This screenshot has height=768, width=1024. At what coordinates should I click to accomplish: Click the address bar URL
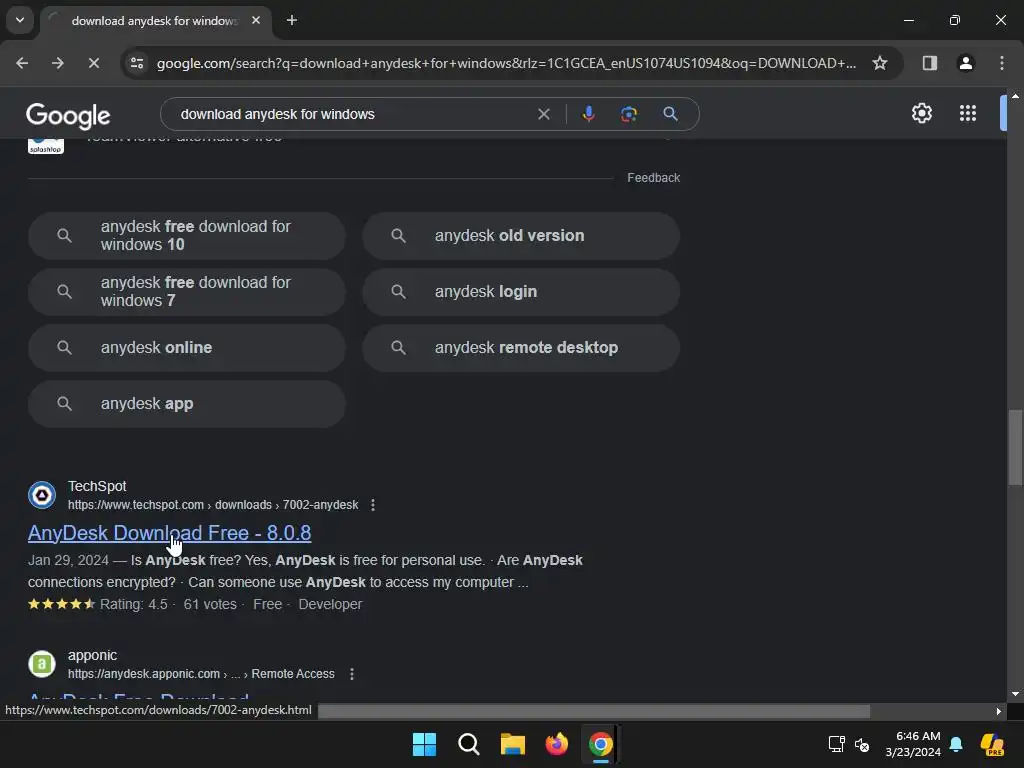point(506,63)
